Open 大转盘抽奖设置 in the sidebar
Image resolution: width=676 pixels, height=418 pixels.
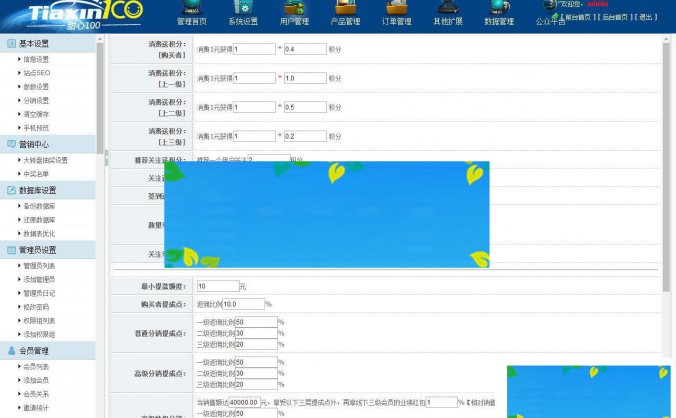click(x=45, y=160)
